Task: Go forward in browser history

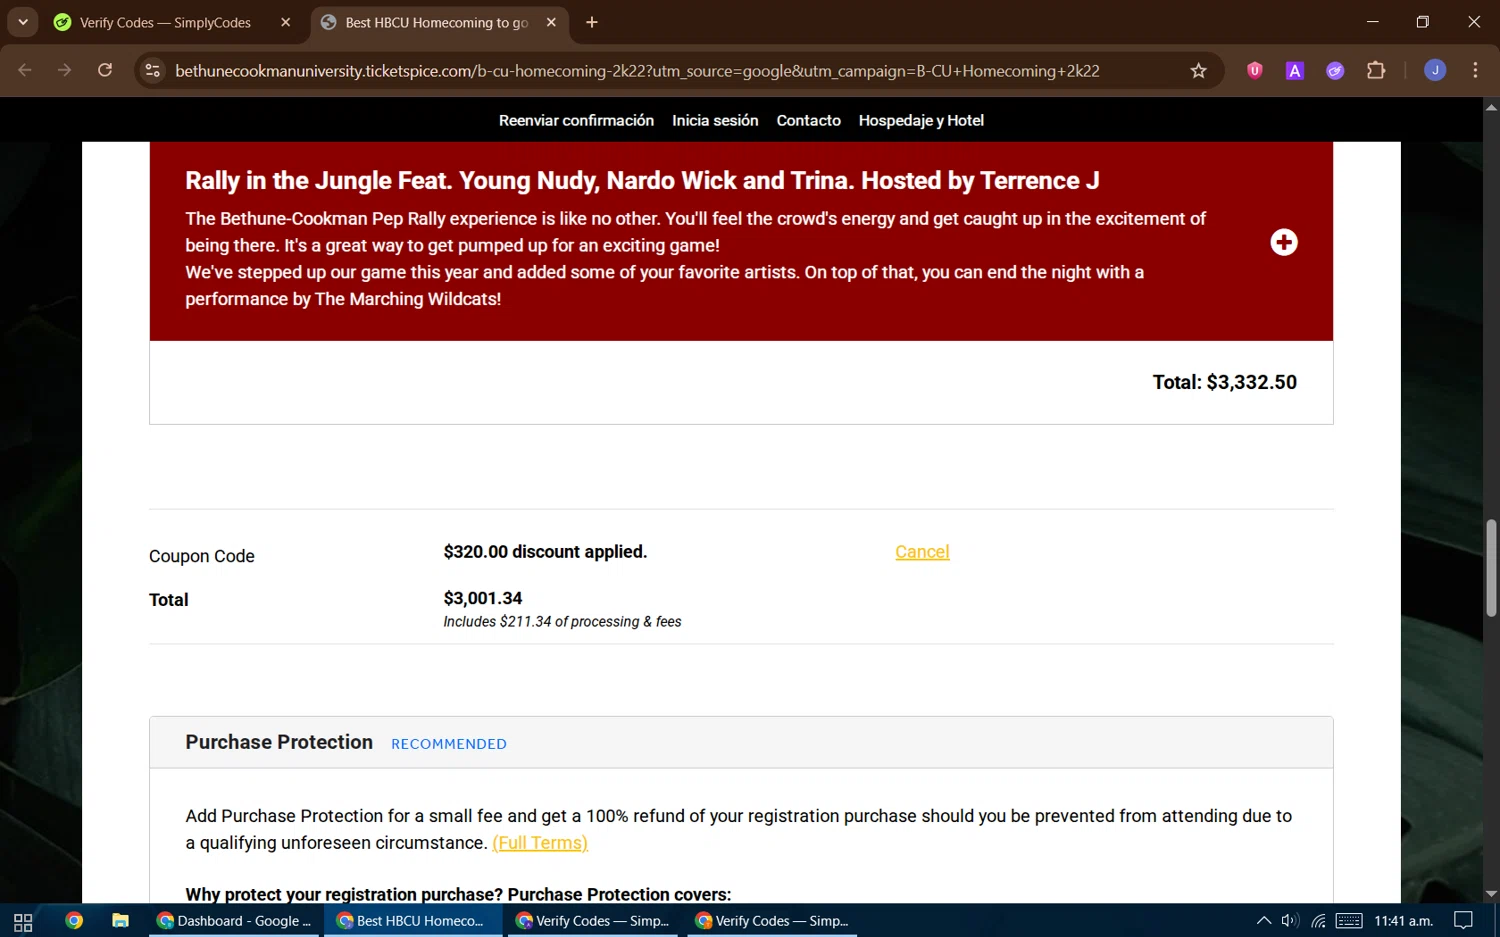Action: (x=65, y=70)
